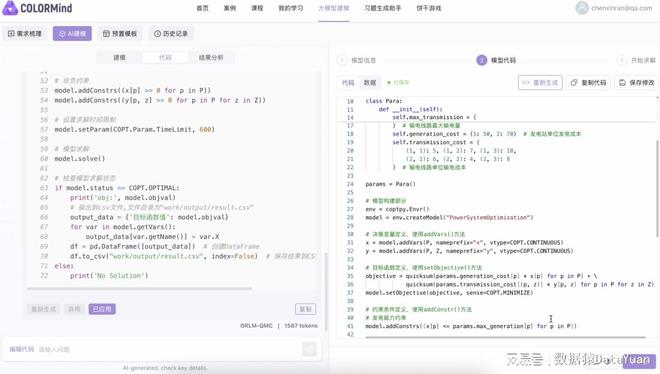Image resolution: width=660 pixels, height=374 pixels.
Task: Click the purple 已应用 button
Action: point(102,309)
